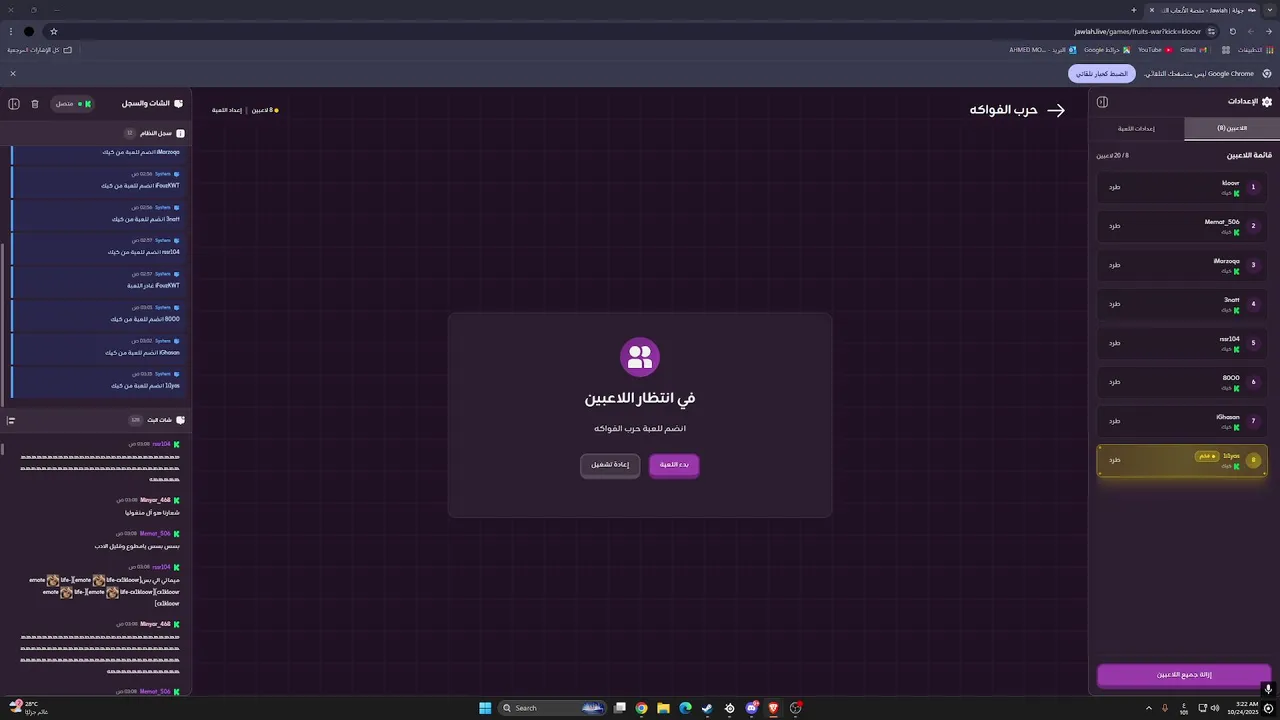
Task: Click the Windows taskbar search box
Action: pos(553,708)
